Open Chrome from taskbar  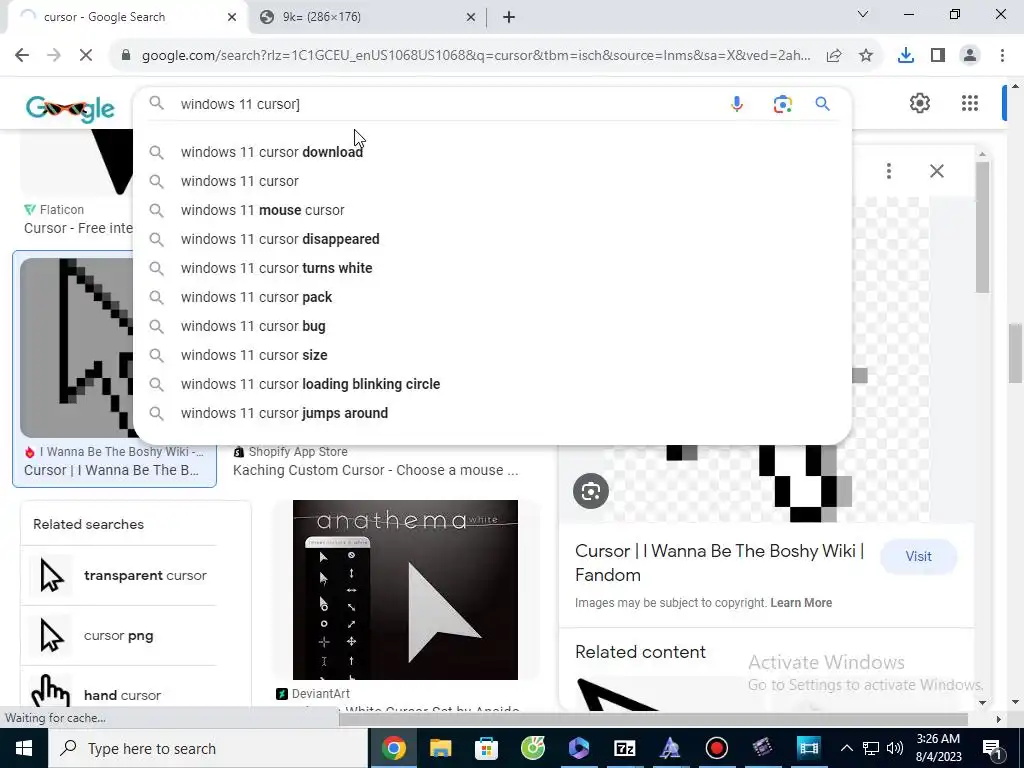point(394,748)
